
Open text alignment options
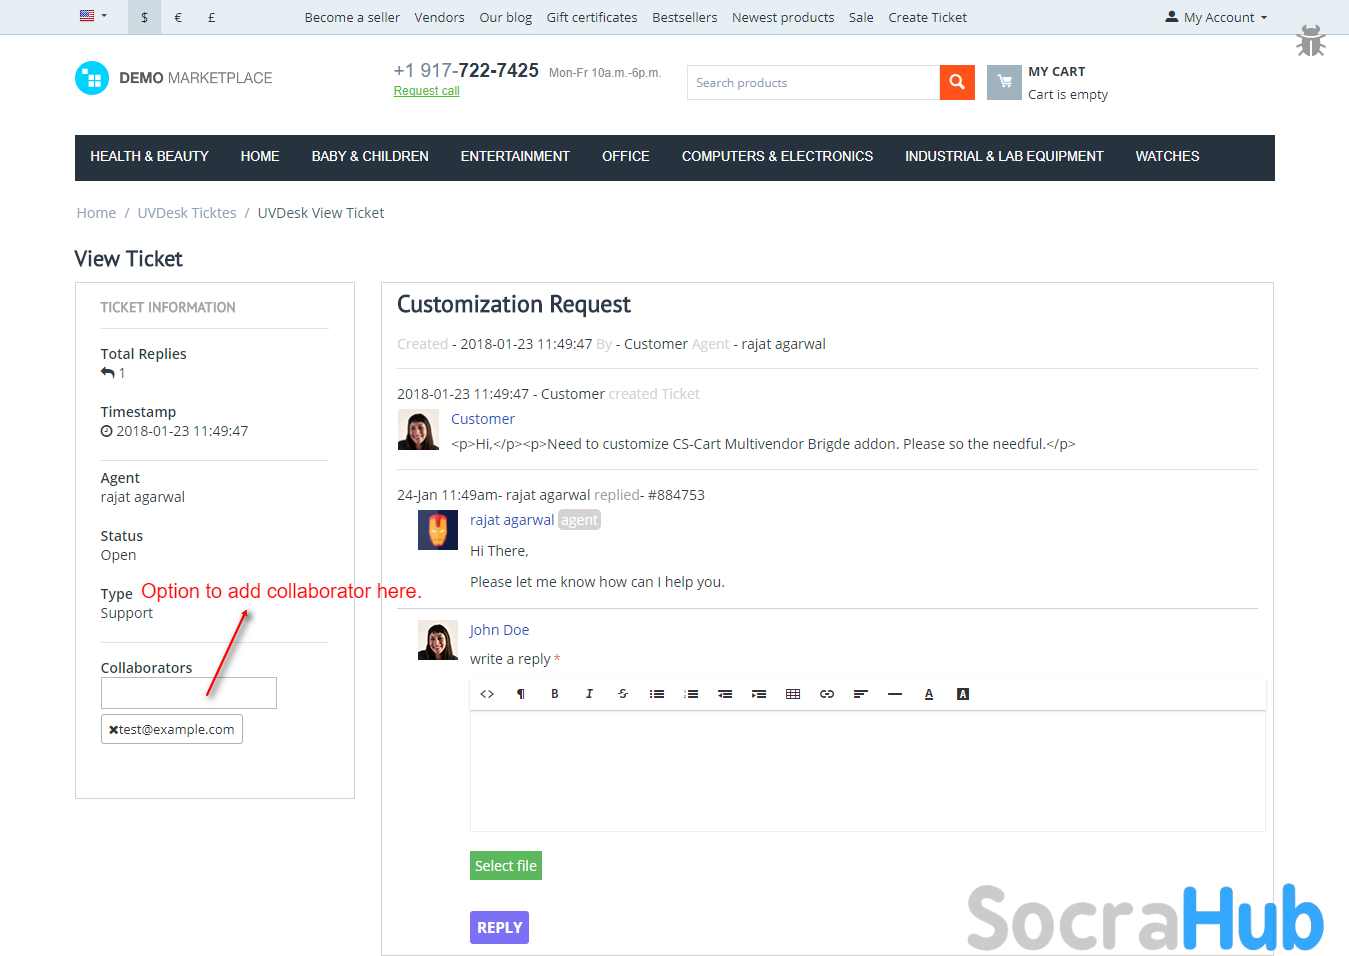tap(861, 694)
